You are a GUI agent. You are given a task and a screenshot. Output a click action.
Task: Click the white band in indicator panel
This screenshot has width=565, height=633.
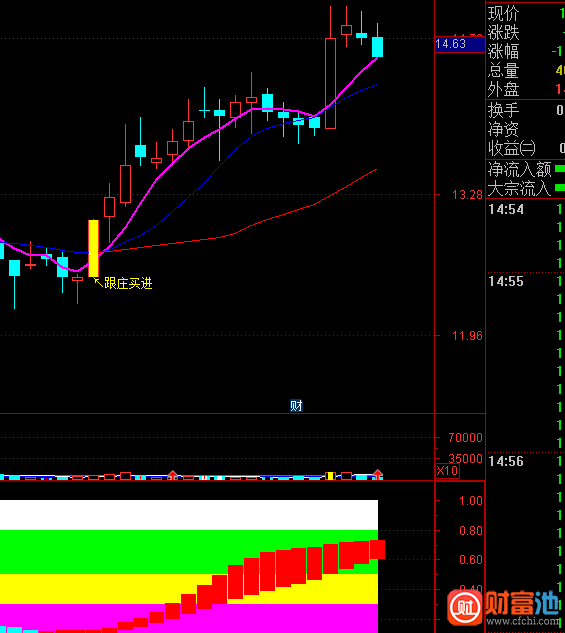[189, 515]
